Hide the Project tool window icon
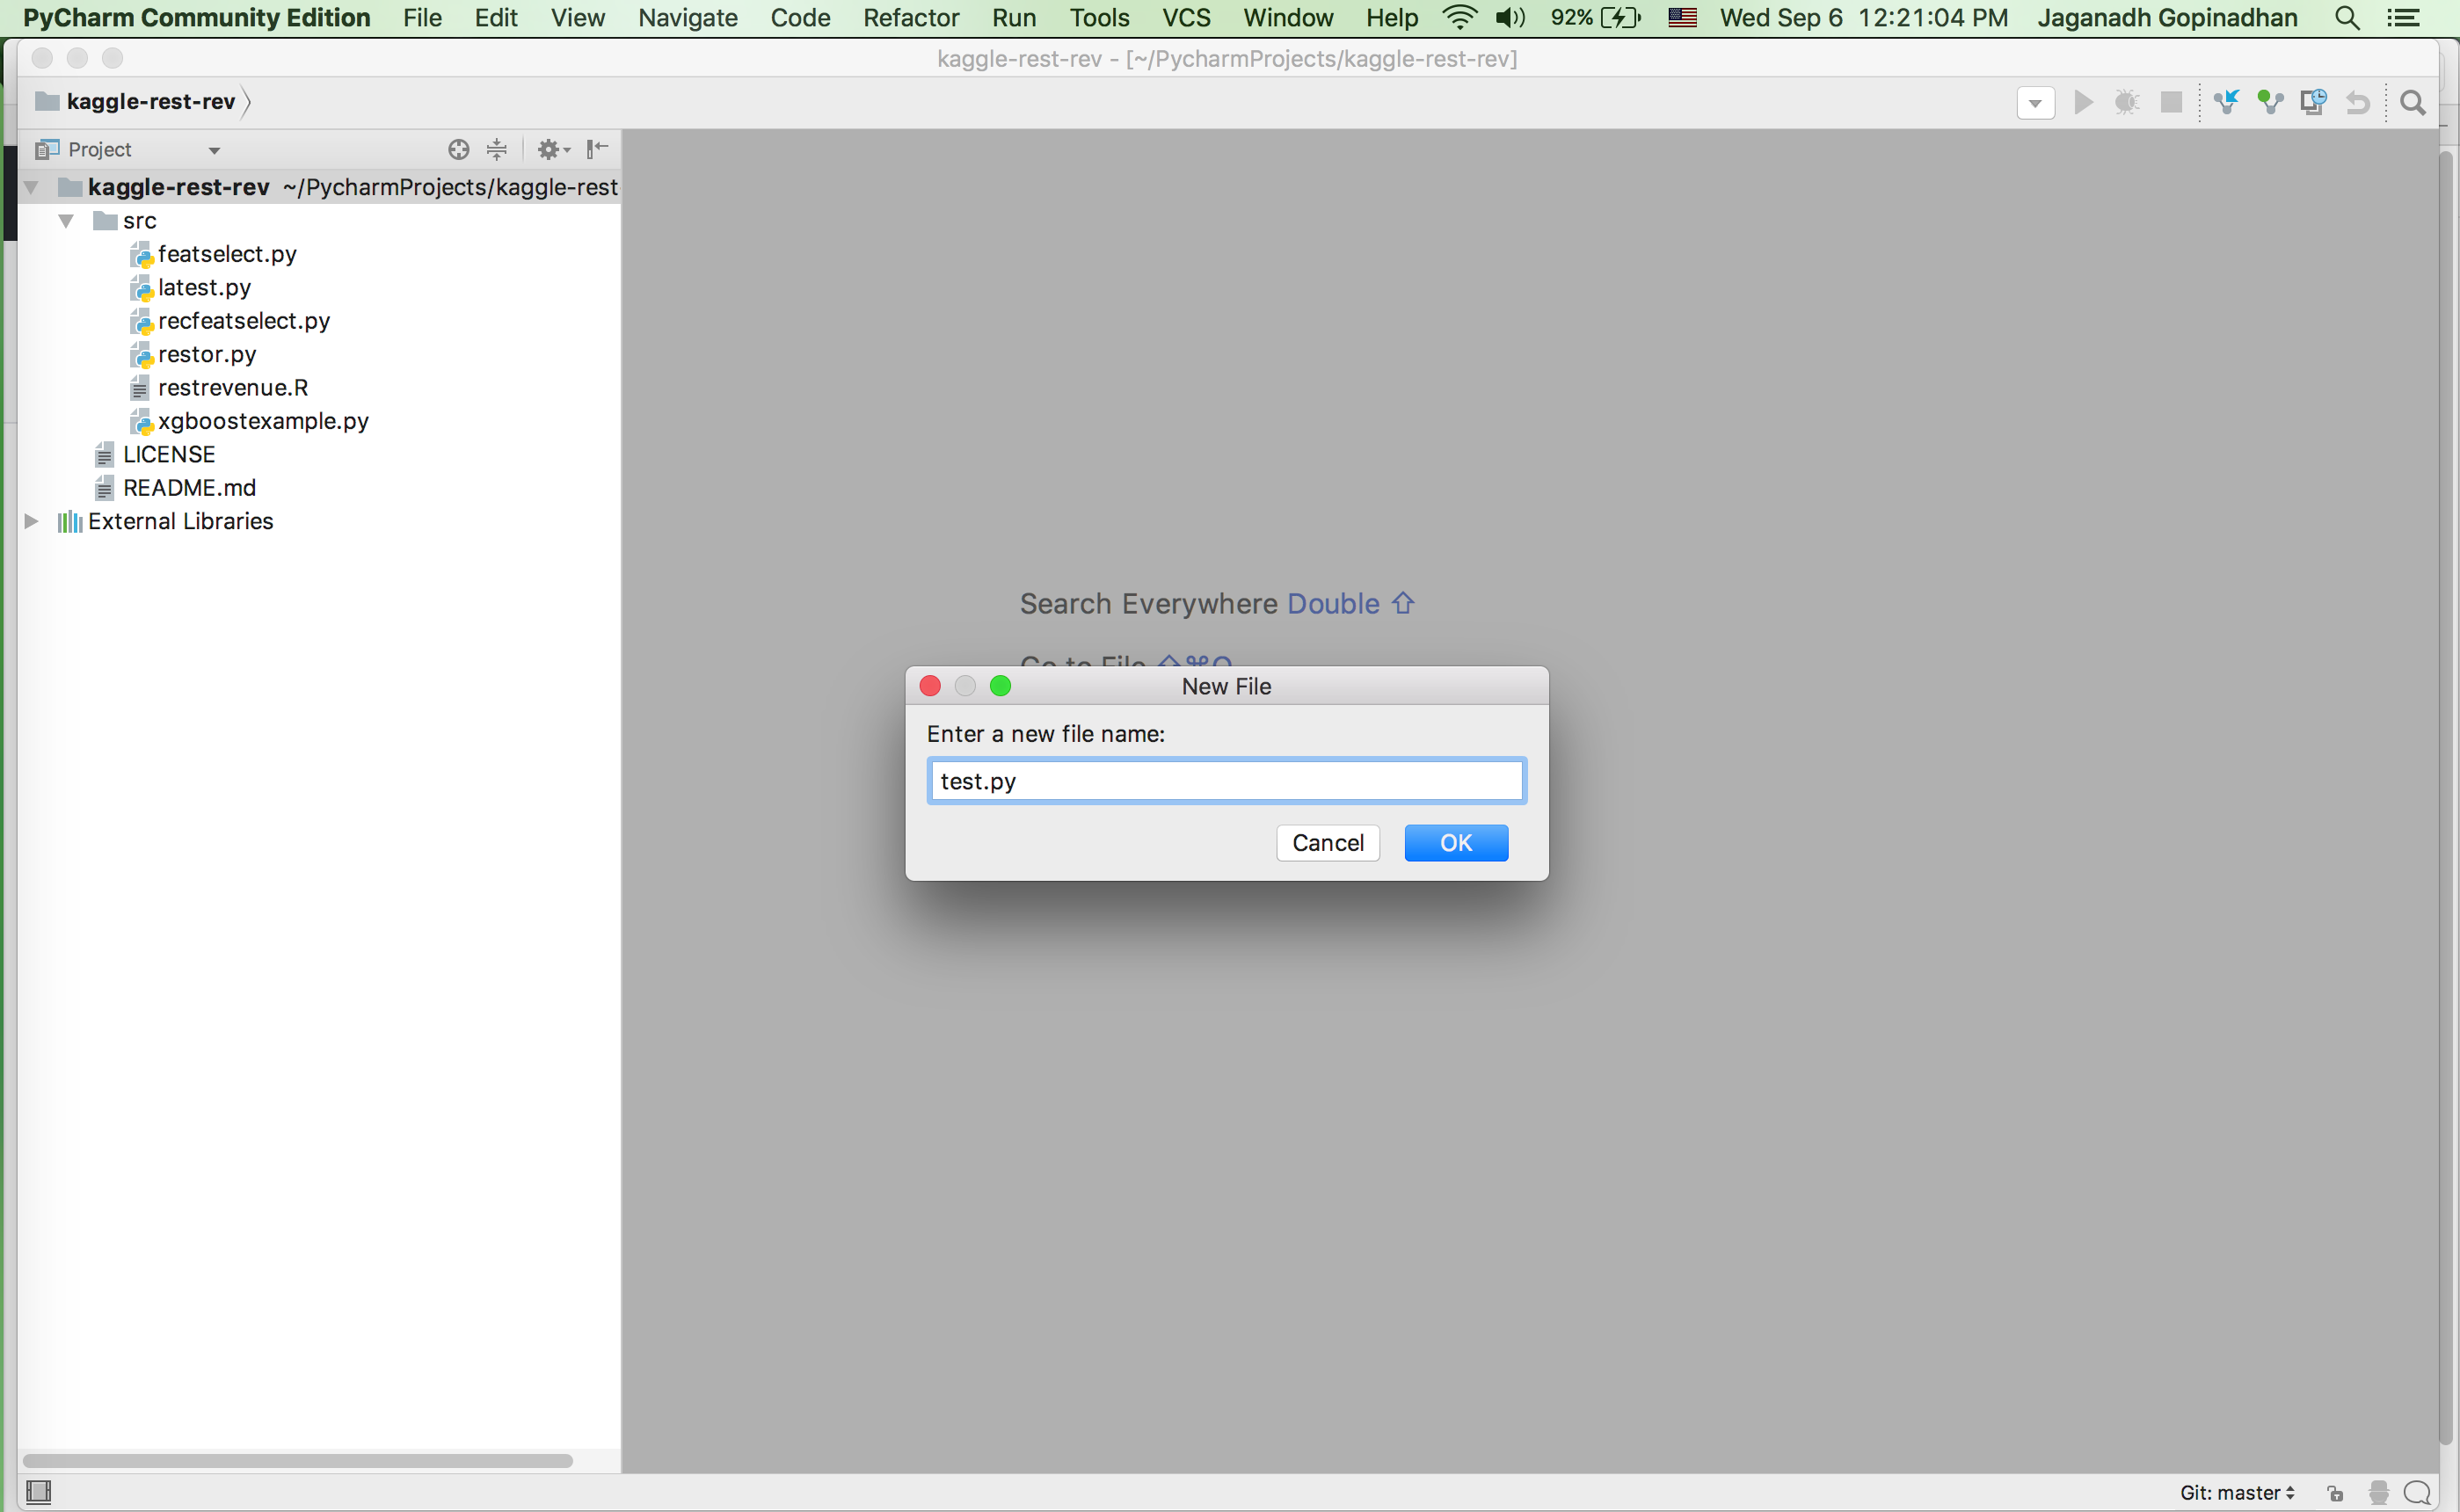2460x1512 pixels. 597,149
